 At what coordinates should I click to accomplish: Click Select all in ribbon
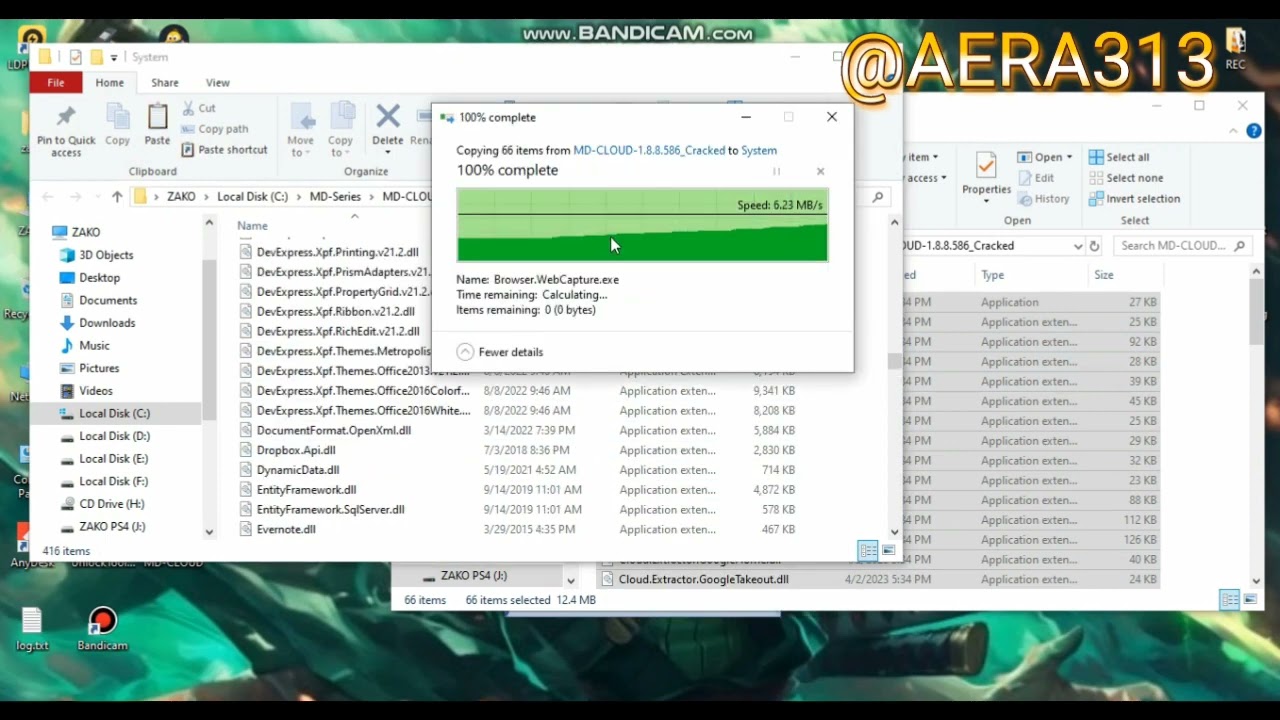(x=1119, y=157)
